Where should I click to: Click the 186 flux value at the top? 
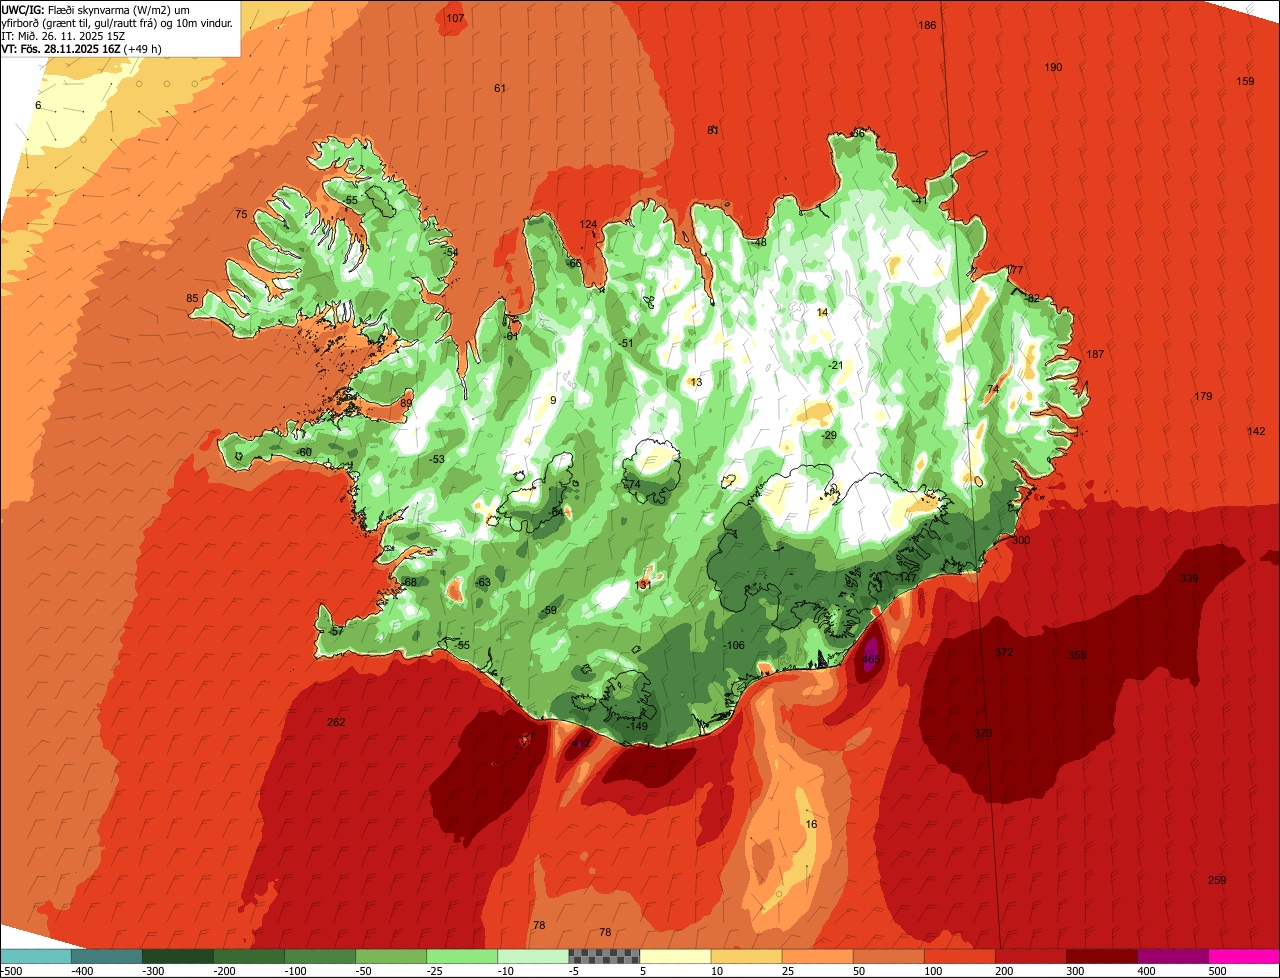coord(927,25)
